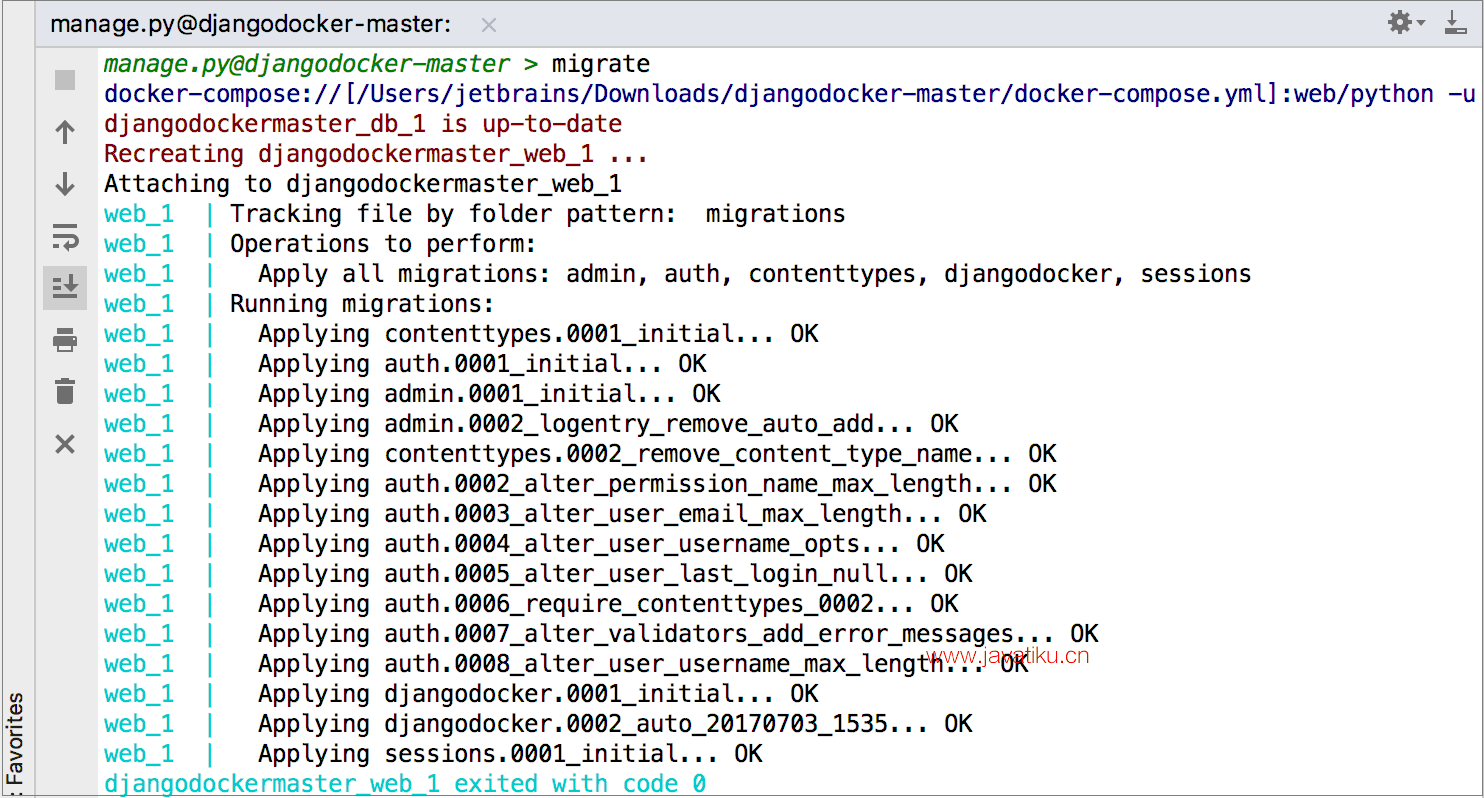Click the 'migrate' command text
This screenshot has height=798, width=1484.
(x=601, y=65)
